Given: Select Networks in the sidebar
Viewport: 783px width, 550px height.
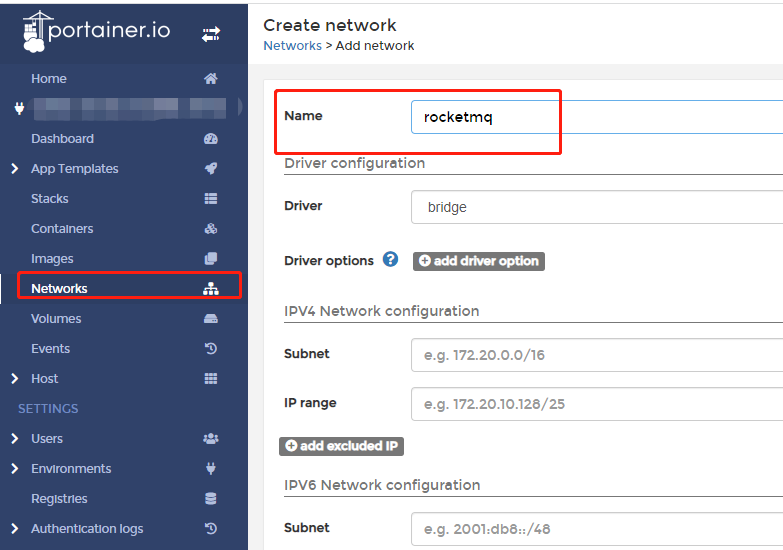Looking at the screenshot, I should click(59, 289).
